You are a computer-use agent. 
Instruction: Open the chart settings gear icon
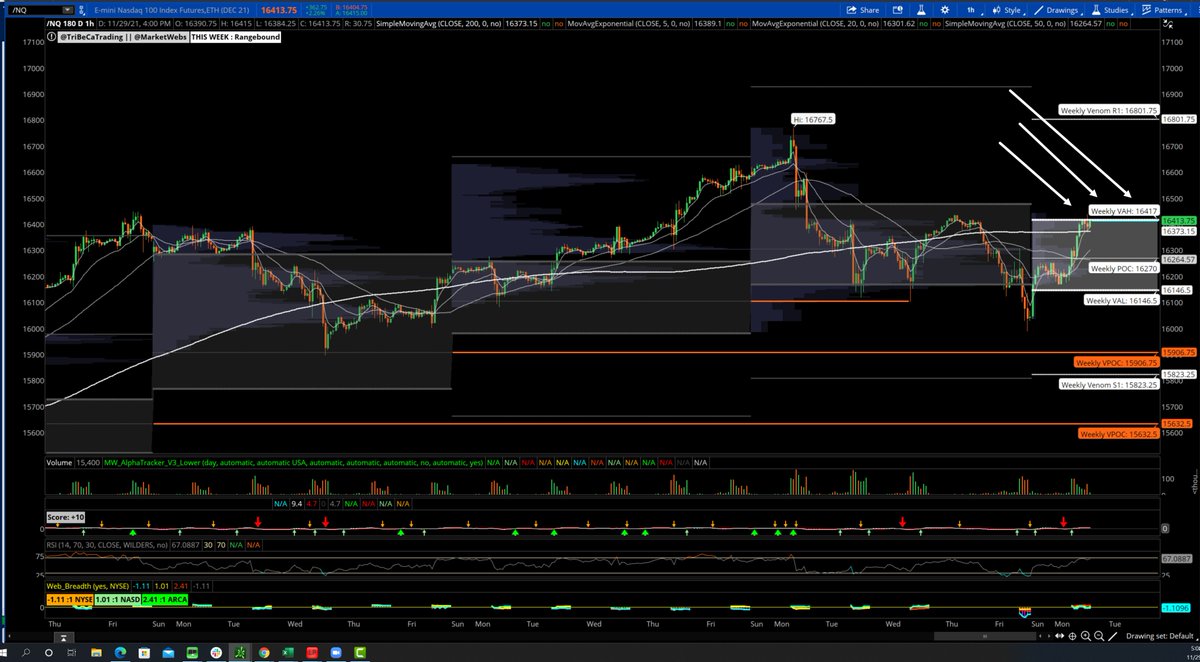[944, 10]
